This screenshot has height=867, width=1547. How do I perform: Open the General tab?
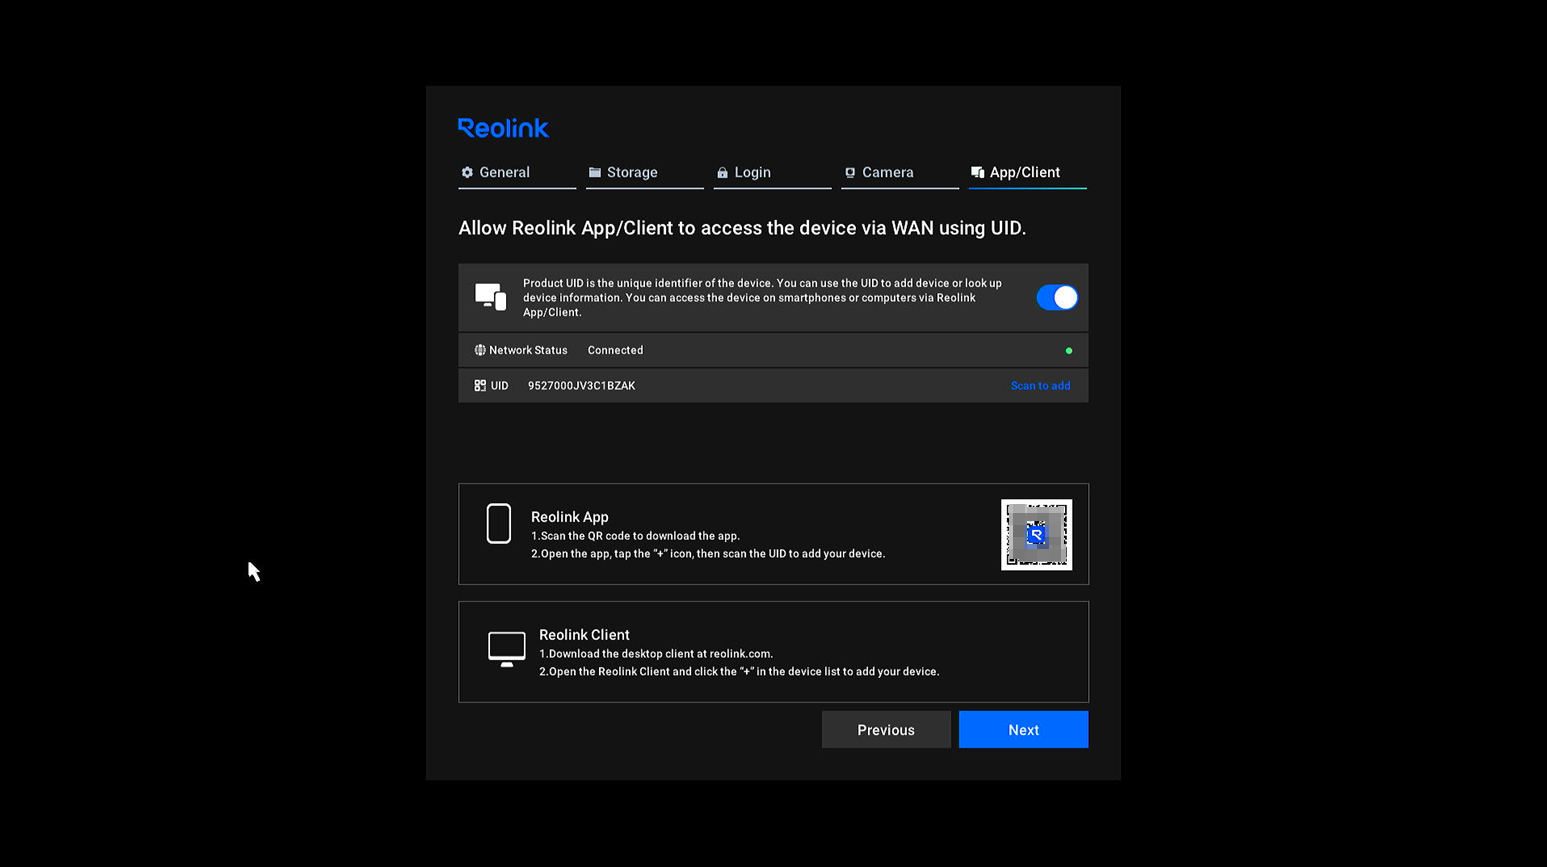[x=516, y=173]
